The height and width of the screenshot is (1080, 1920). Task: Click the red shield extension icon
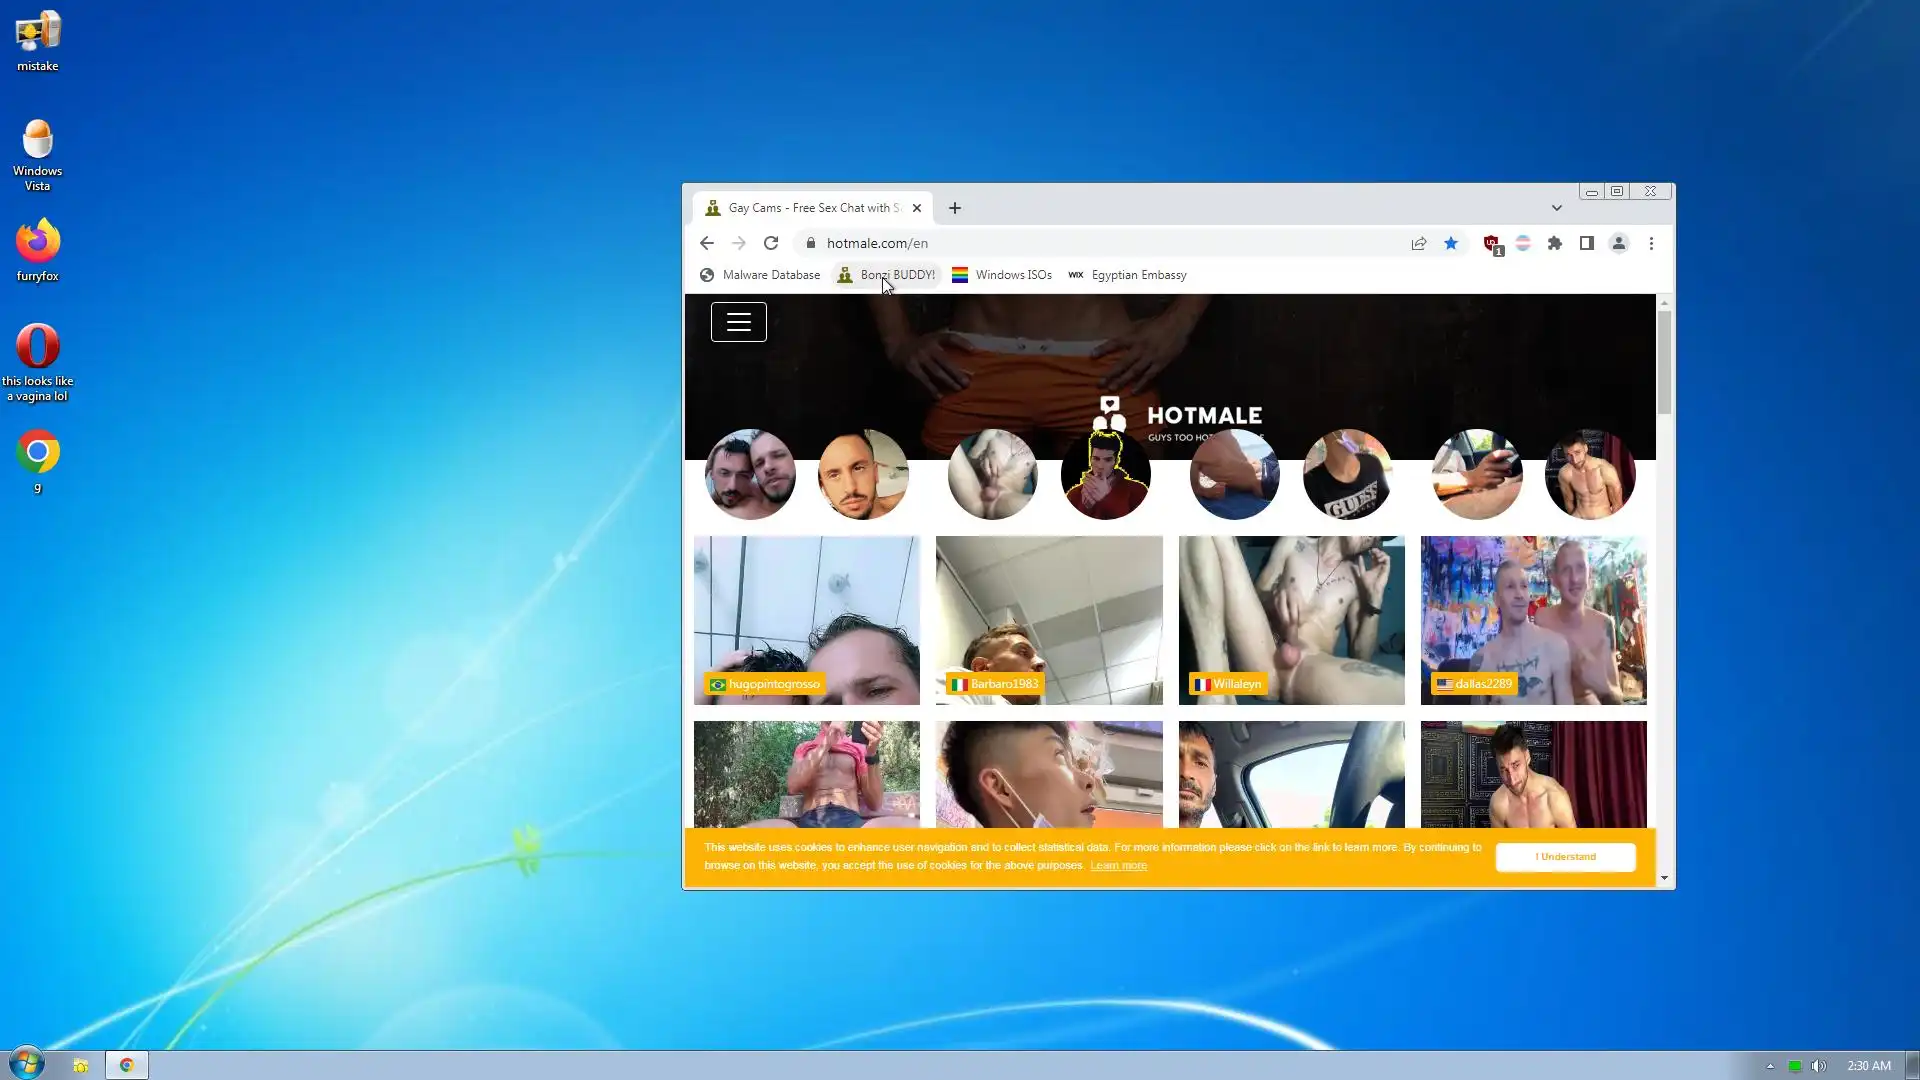(1491, 243)
